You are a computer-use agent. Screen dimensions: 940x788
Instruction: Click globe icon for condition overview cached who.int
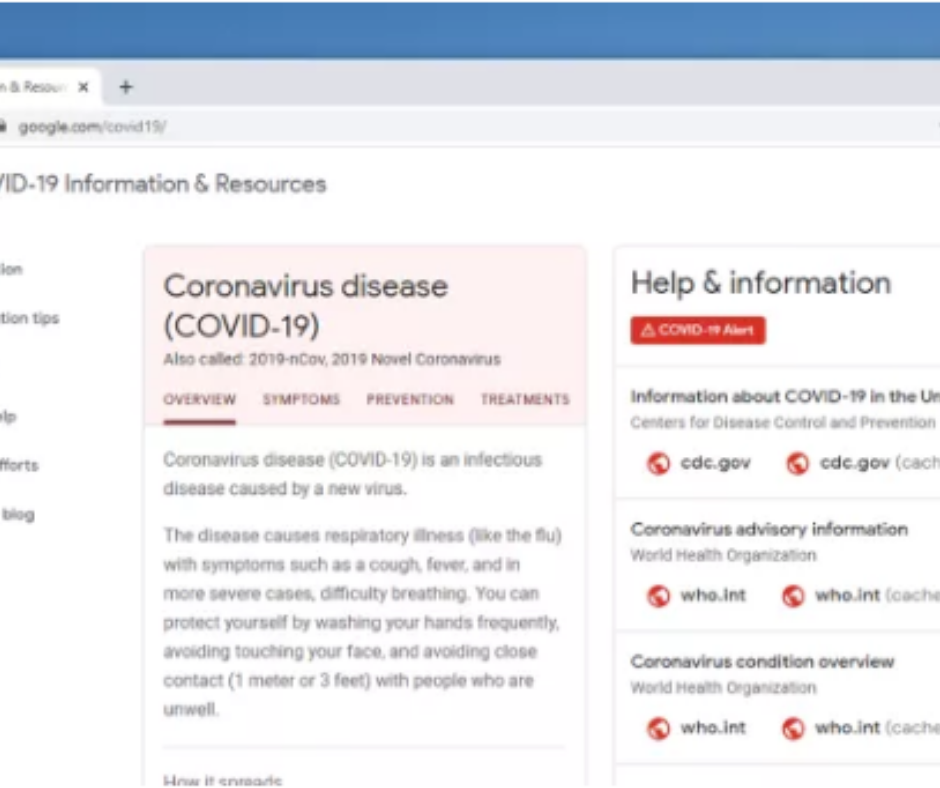[x=793, y=729]
